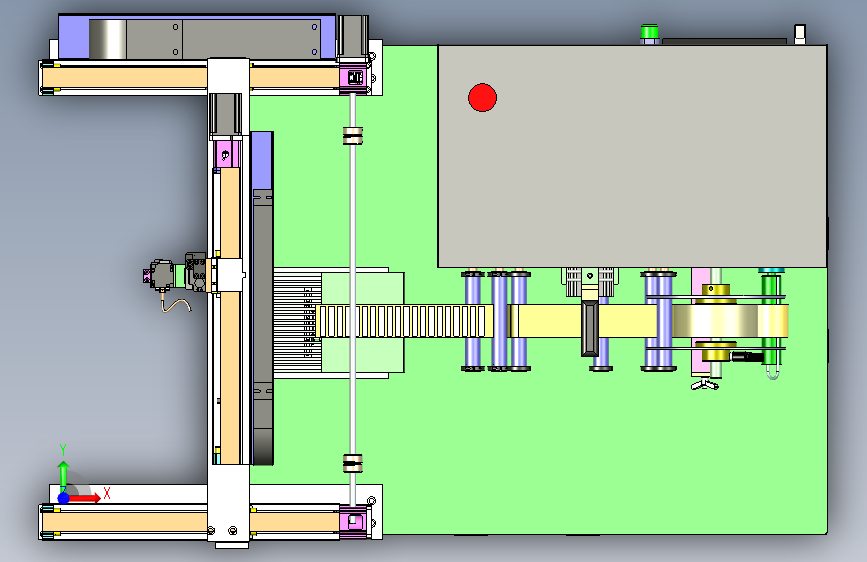Click the red X axis arrow

pyautogui.click(x=85, y=498)
